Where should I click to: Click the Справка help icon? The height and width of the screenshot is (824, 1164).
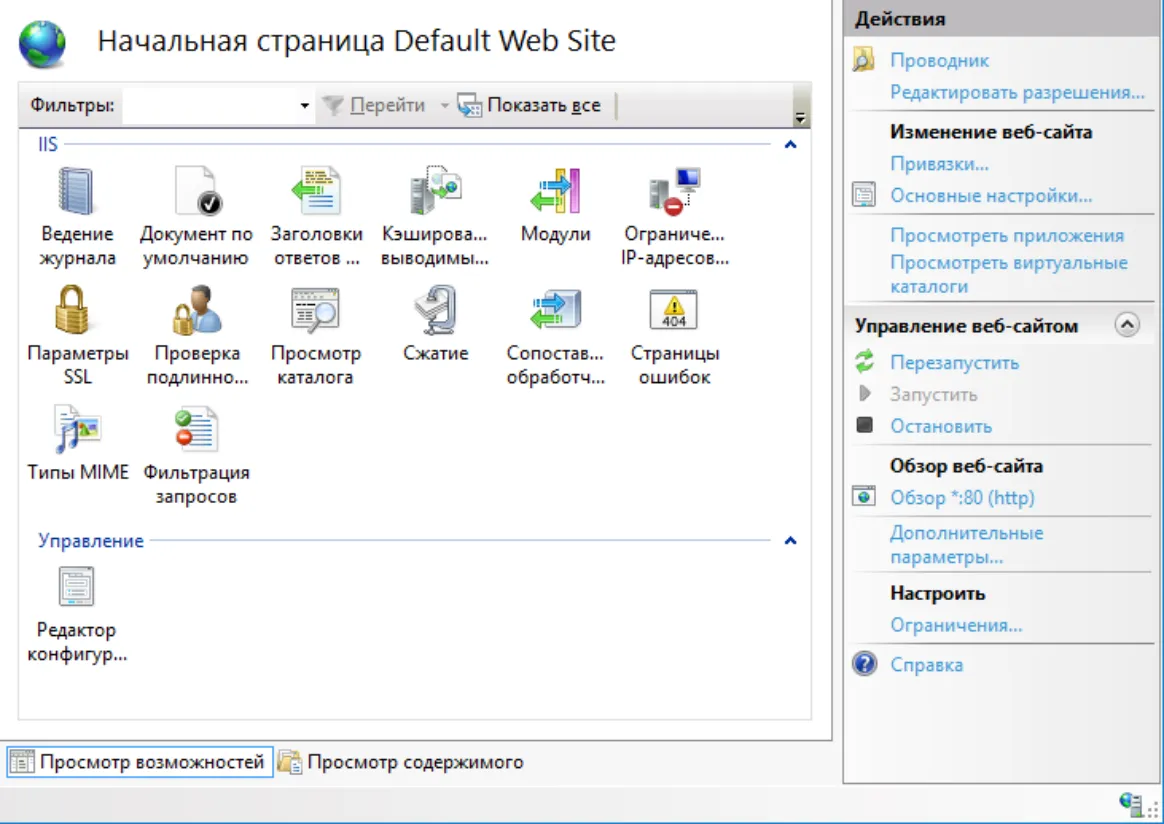(865, 664)
